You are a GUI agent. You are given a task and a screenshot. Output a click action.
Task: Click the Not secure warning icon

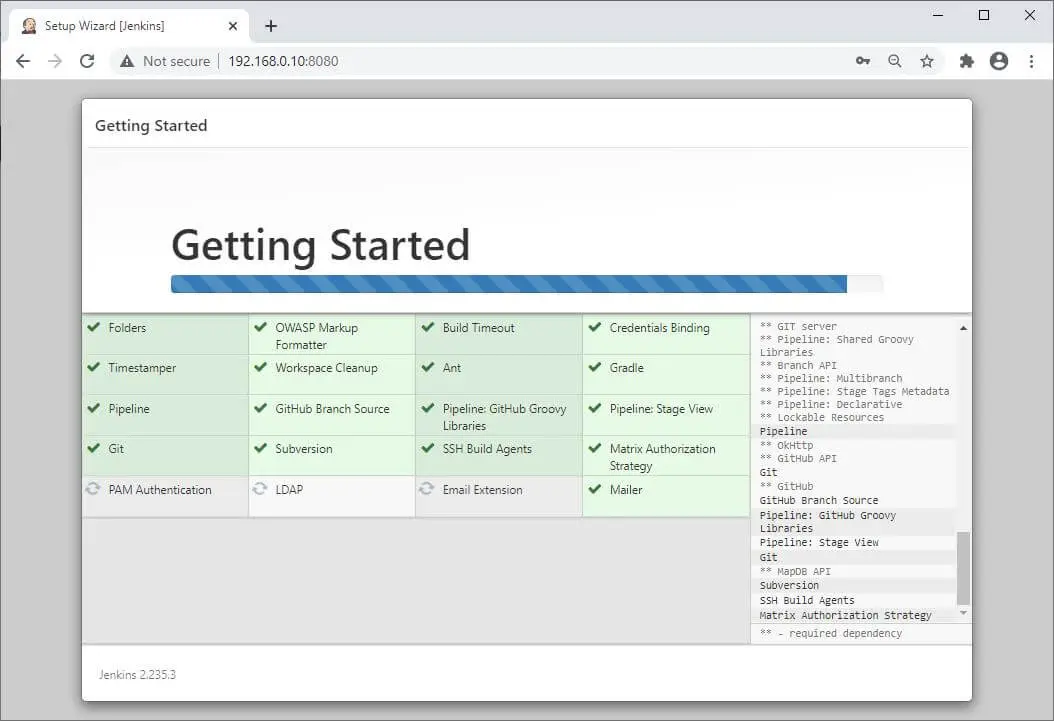tap(126, 61)
